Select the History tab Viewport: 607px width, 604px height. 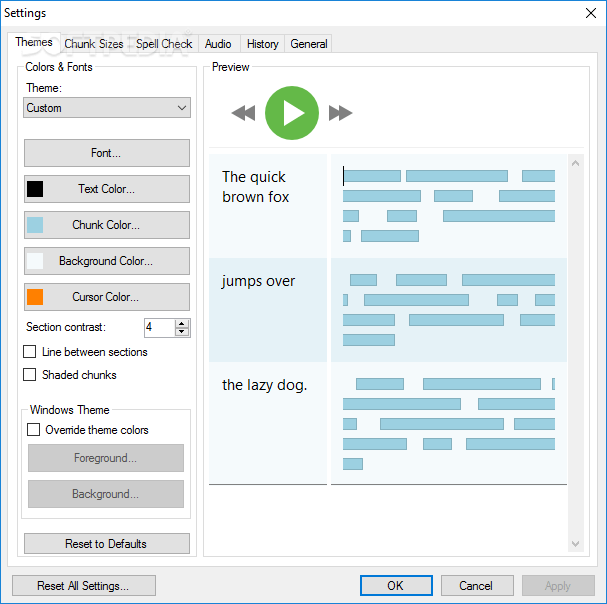click(262, 44)
